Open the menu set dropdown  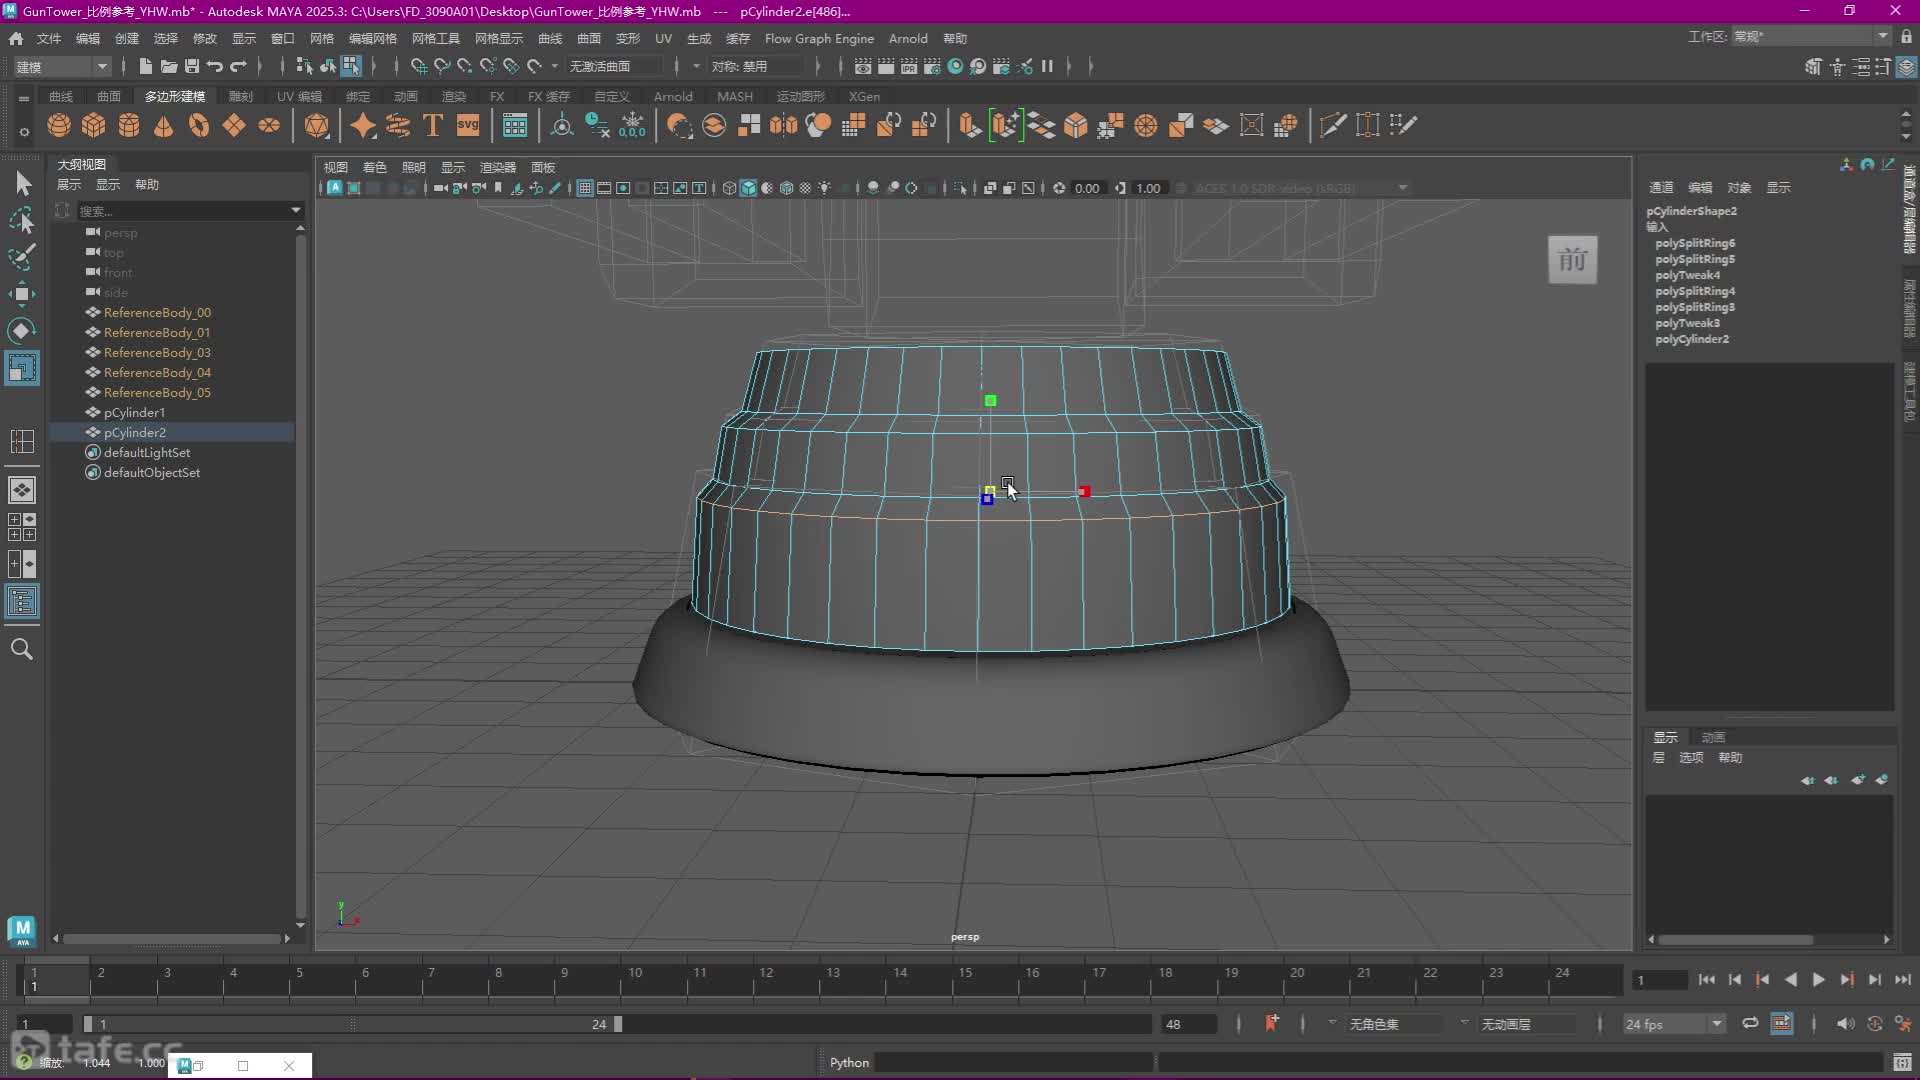(x=62, y=66)
